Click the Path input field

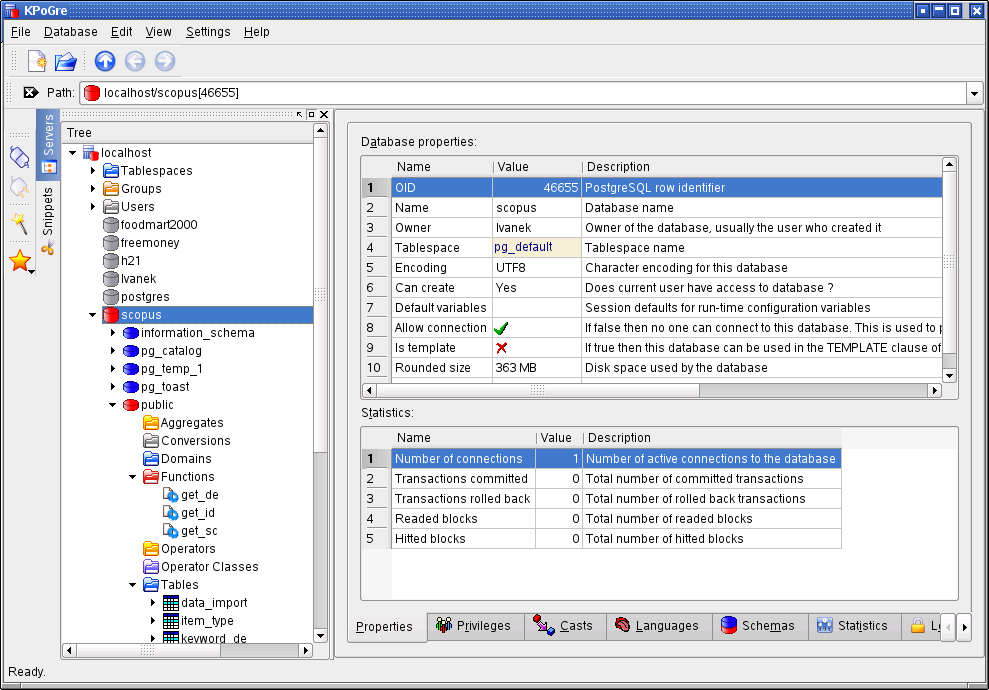click(524, 93)
